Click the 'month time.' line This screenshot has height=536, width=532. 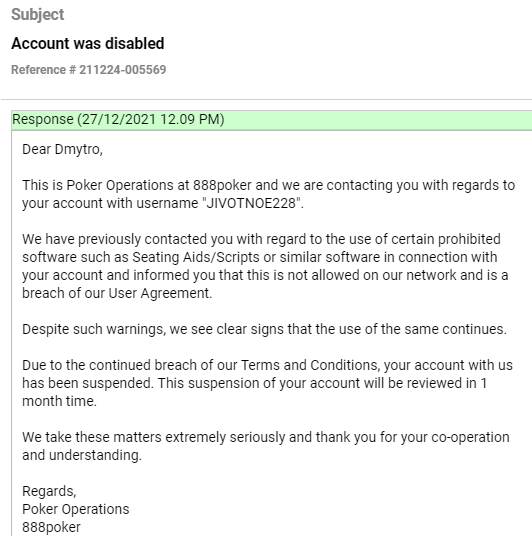tap(59, 401)
